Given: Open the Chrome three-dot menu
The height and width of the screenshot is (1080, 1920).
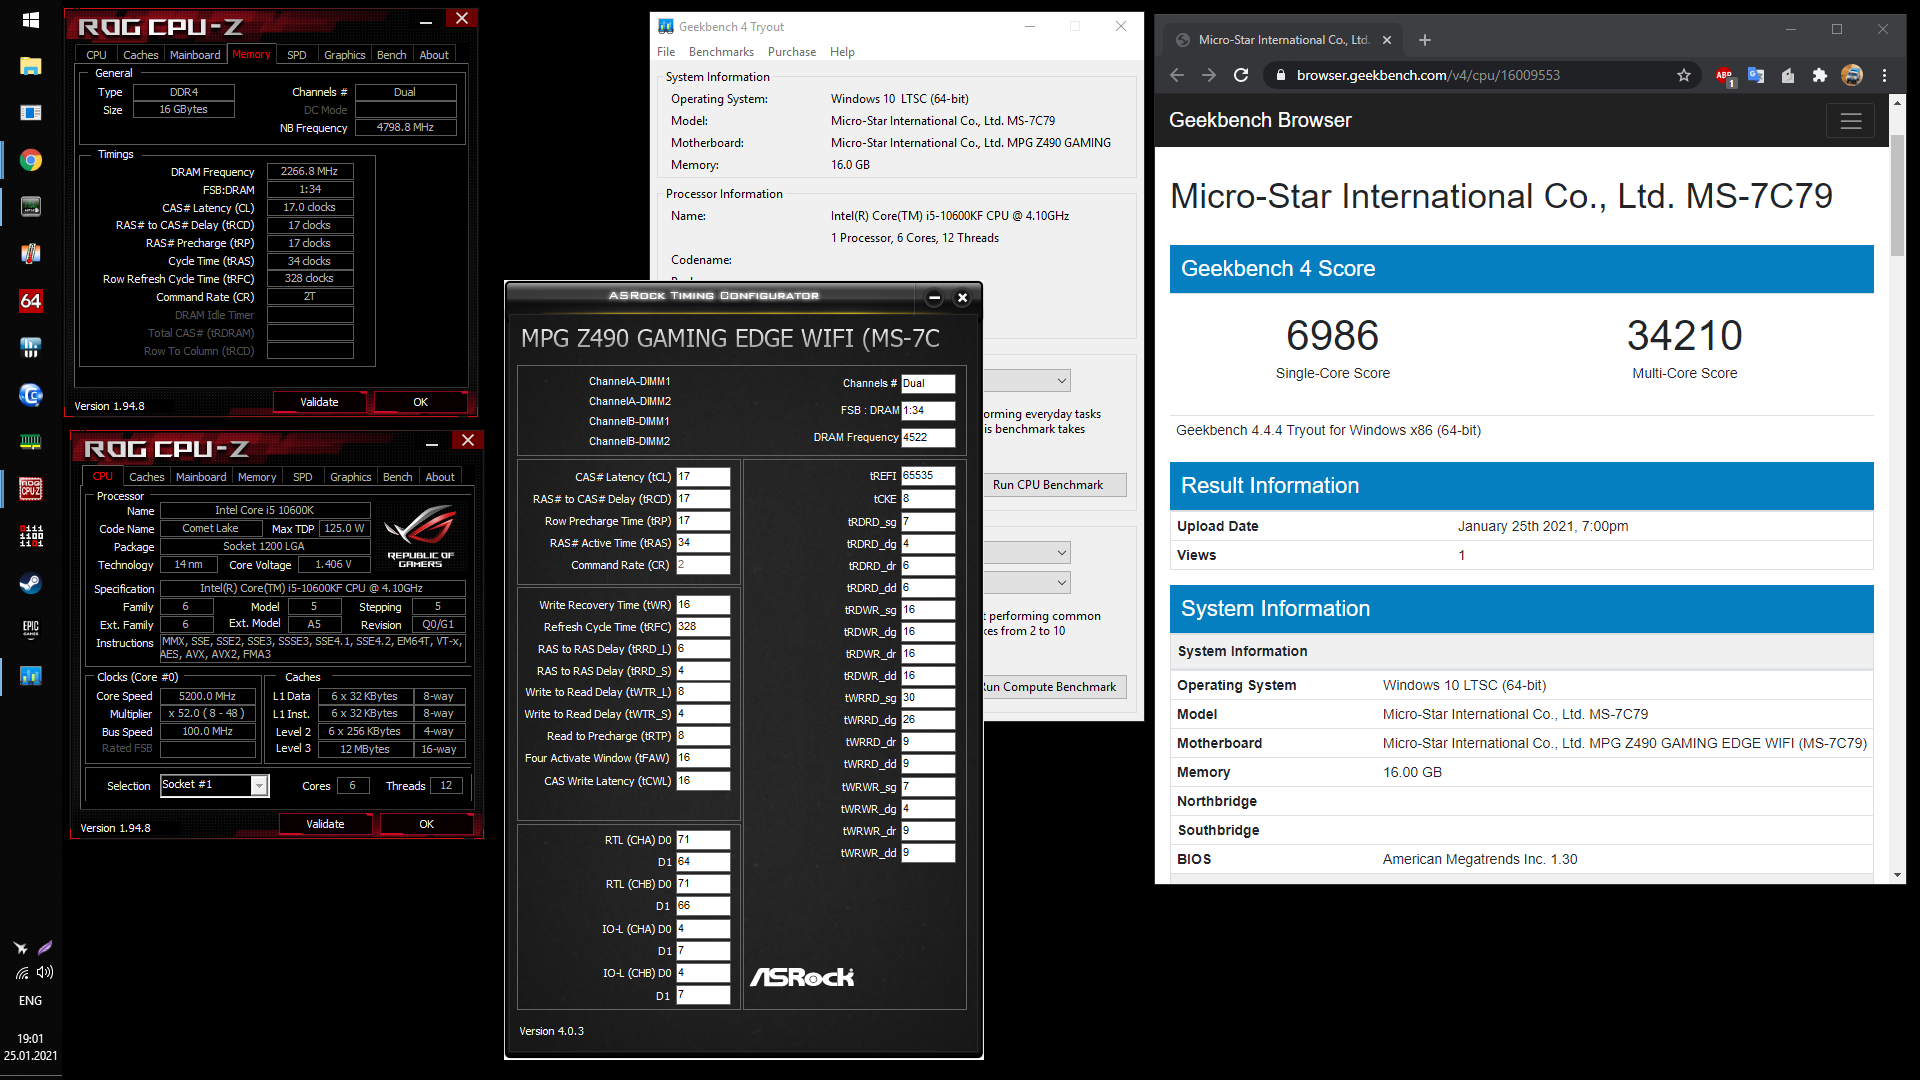Looking at the screenshot, I should (x=1884, y=75).
